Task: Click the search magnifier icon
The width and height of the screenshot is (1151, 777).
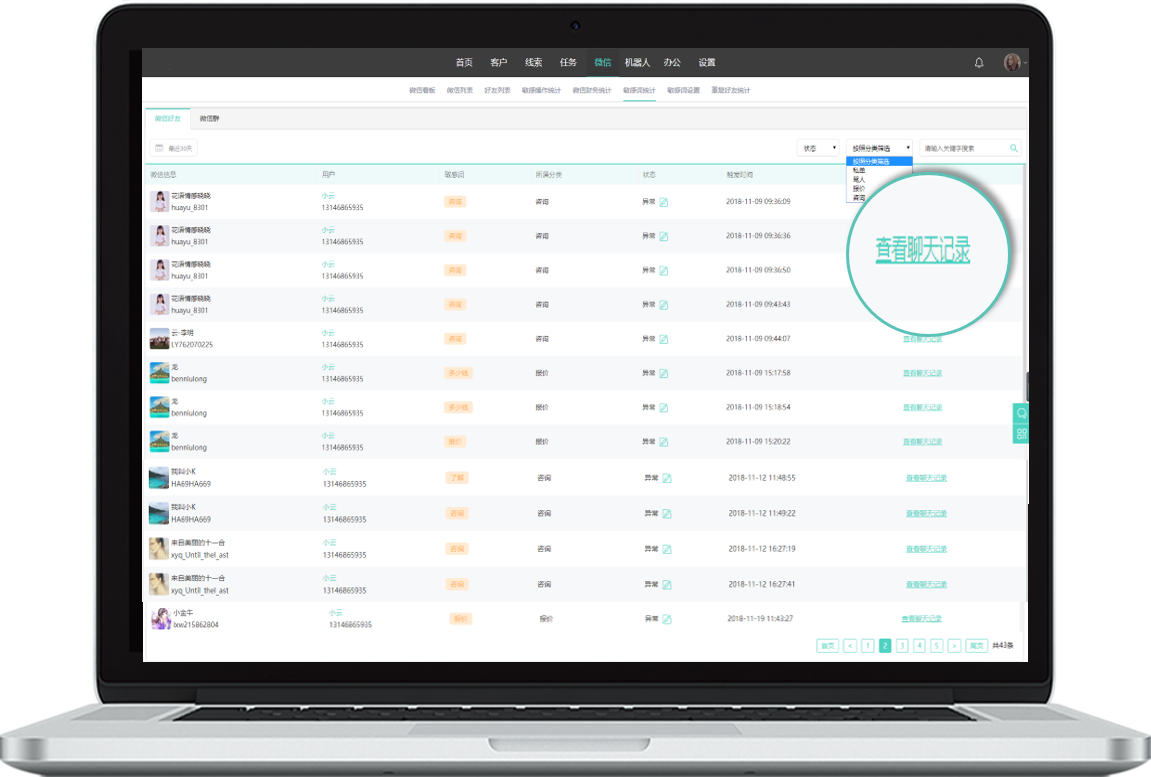Action: click(x=1014, y=148)
